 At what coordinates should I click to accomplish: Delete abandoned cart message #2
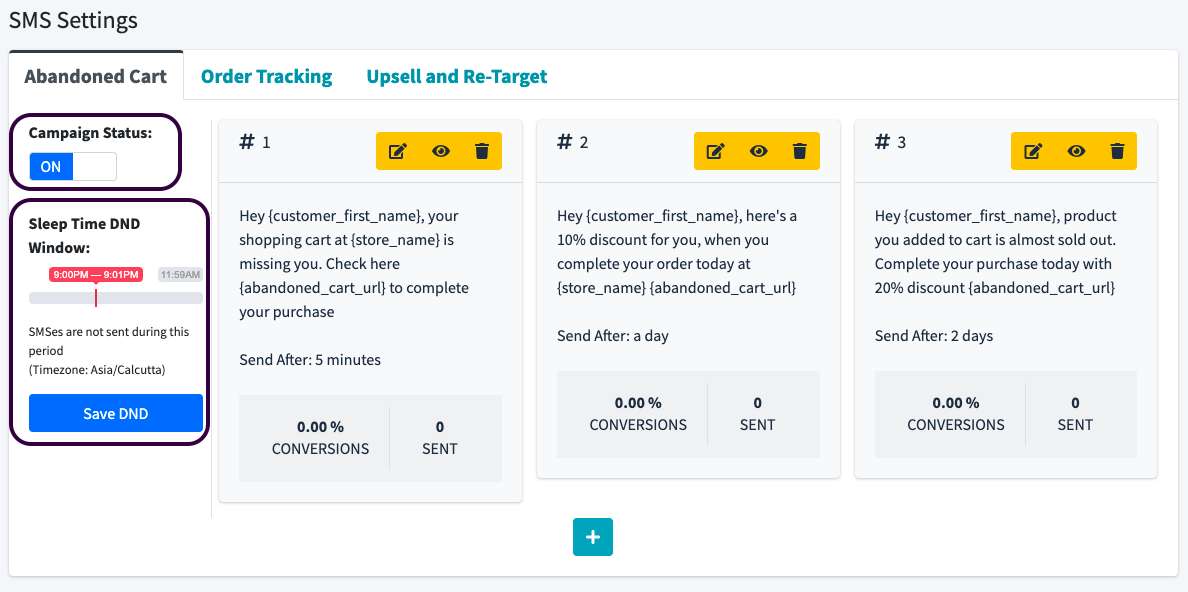(799, 151)
